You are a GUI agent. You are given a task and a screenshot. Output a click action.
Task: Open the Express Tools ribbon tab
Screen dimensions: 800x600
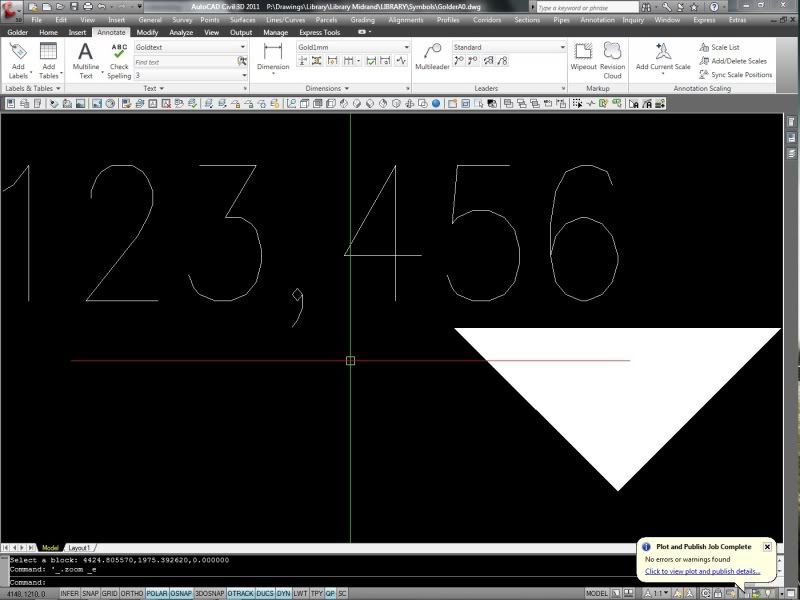coord(319,32)
